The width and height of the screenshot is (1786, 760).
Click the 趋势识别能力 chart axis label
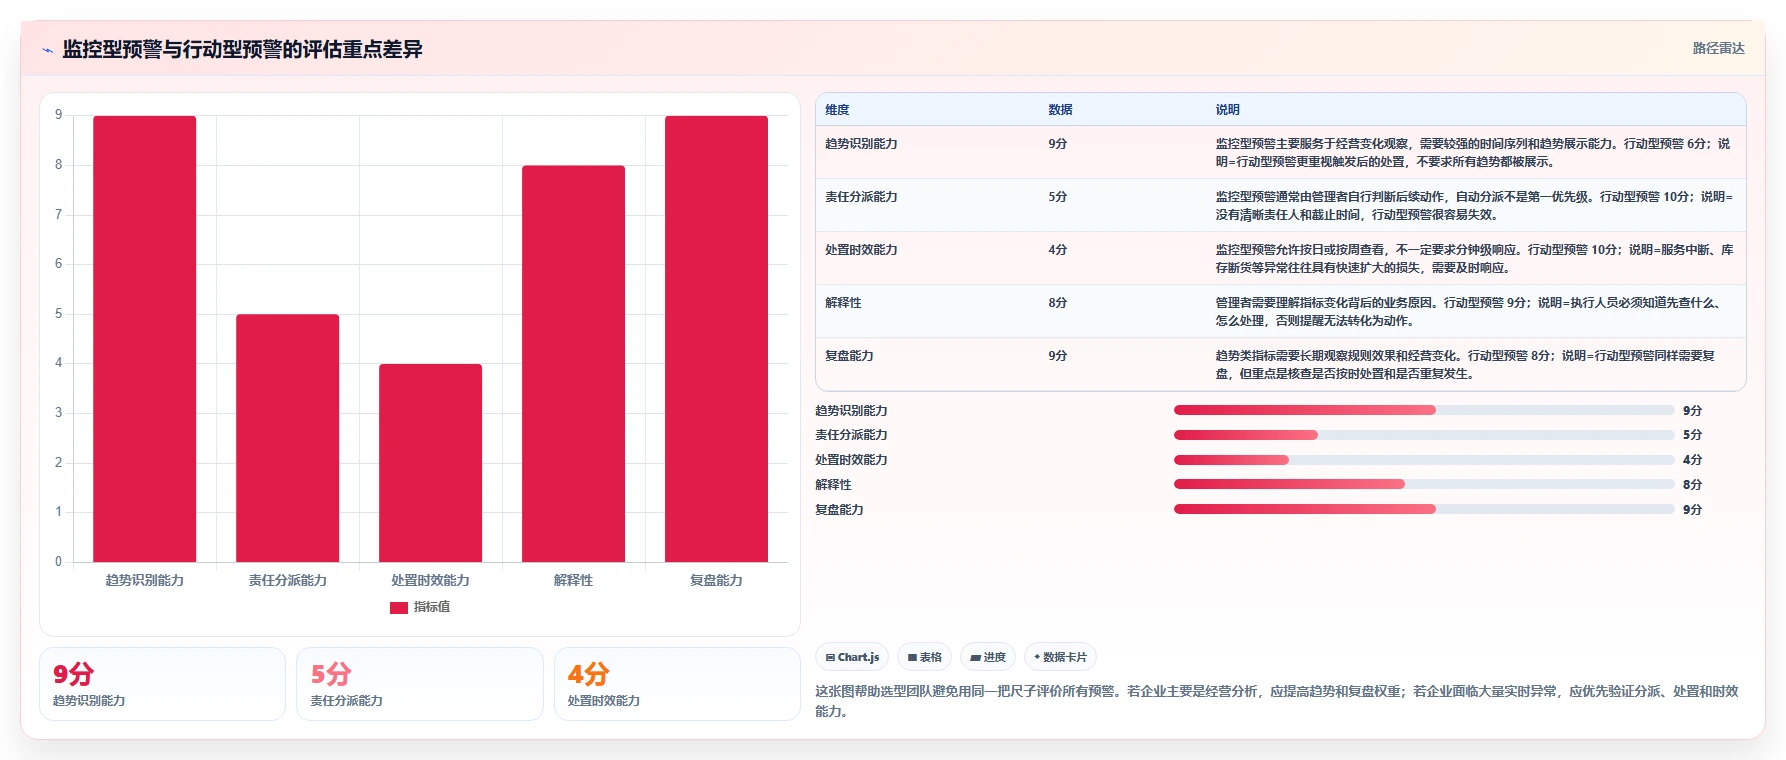click(145, 580)
